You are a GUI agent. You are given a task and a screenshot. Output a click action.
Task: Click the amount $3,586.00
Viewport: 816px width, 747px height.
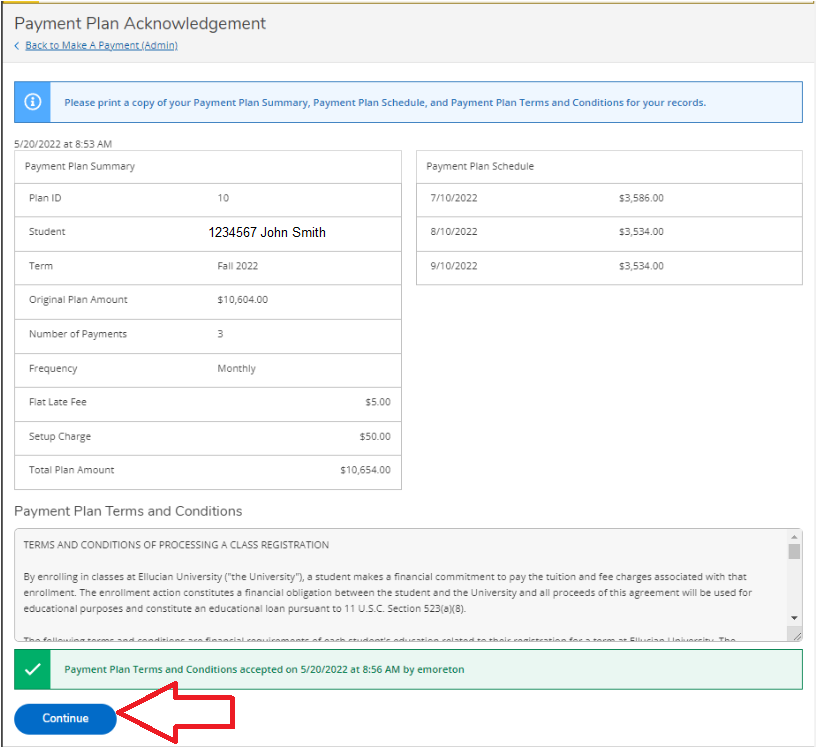[641, 198]
